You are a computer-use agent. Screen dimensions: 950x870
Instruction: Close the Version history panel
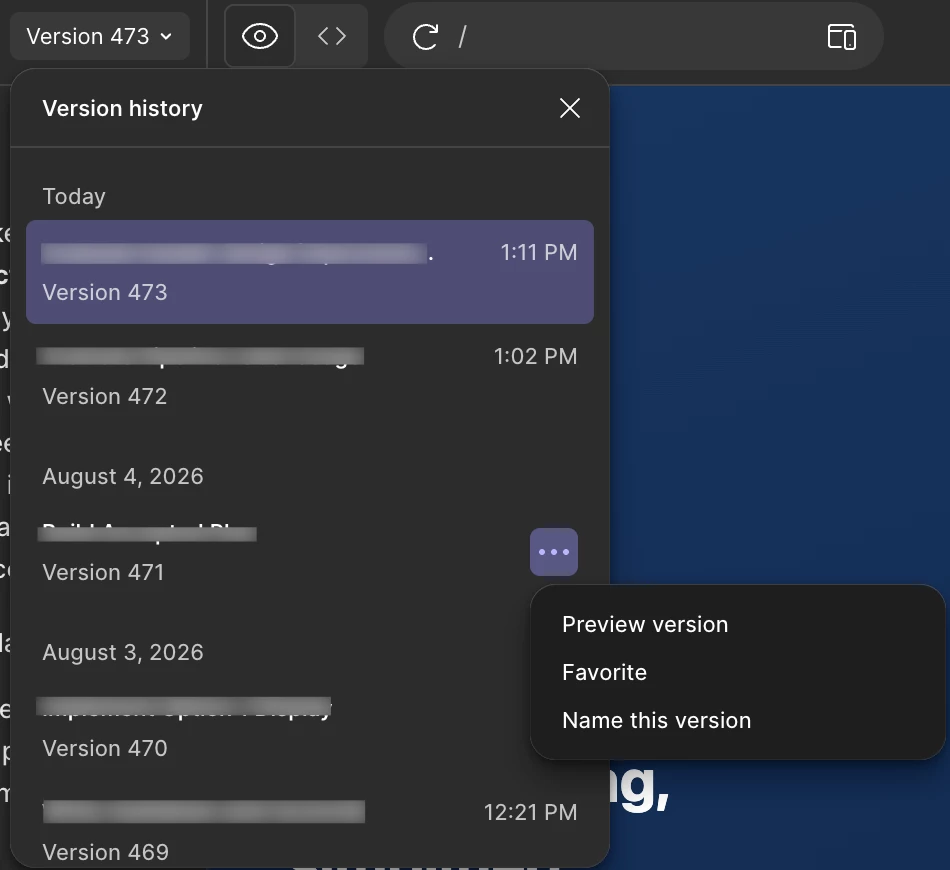[570, 108]
